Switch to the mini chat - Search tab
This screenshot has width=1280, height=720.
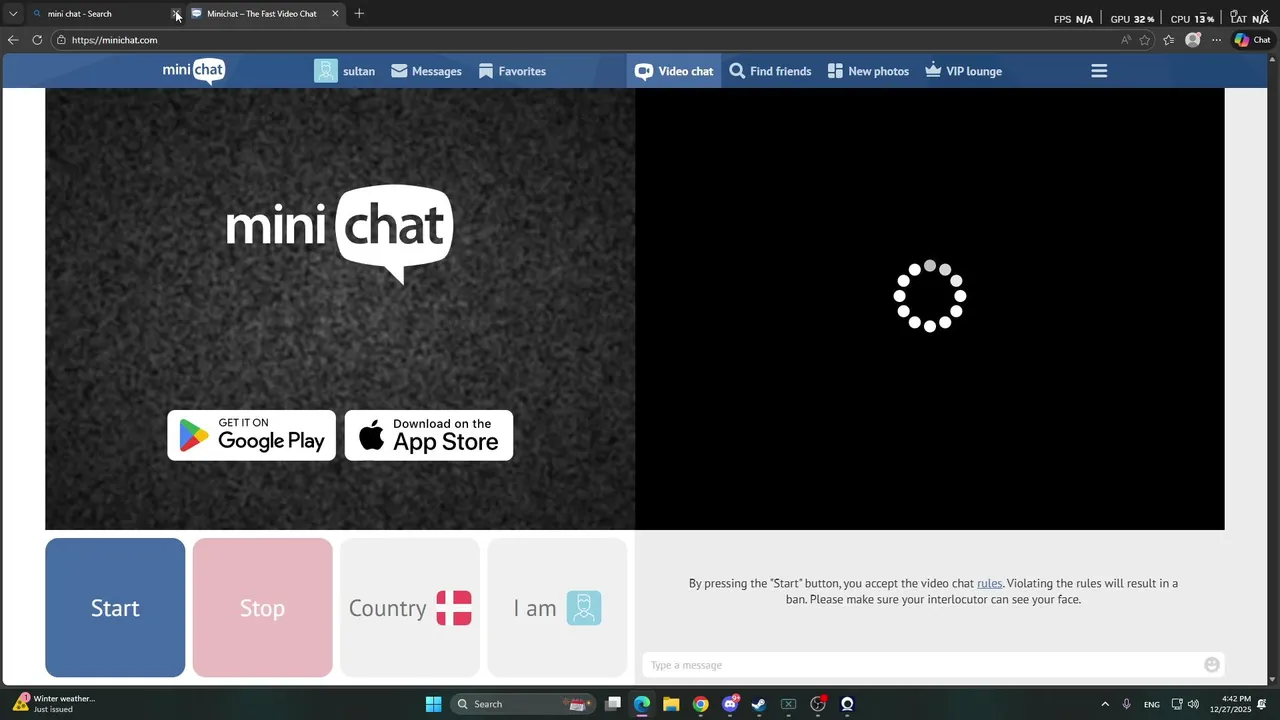click(x=98, y=14)
